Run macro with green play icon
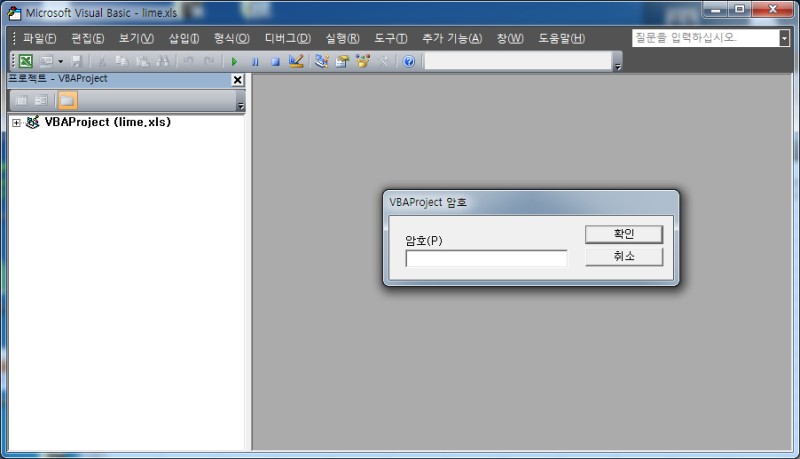Screen dimensions: 800x459 coord(234,61)
